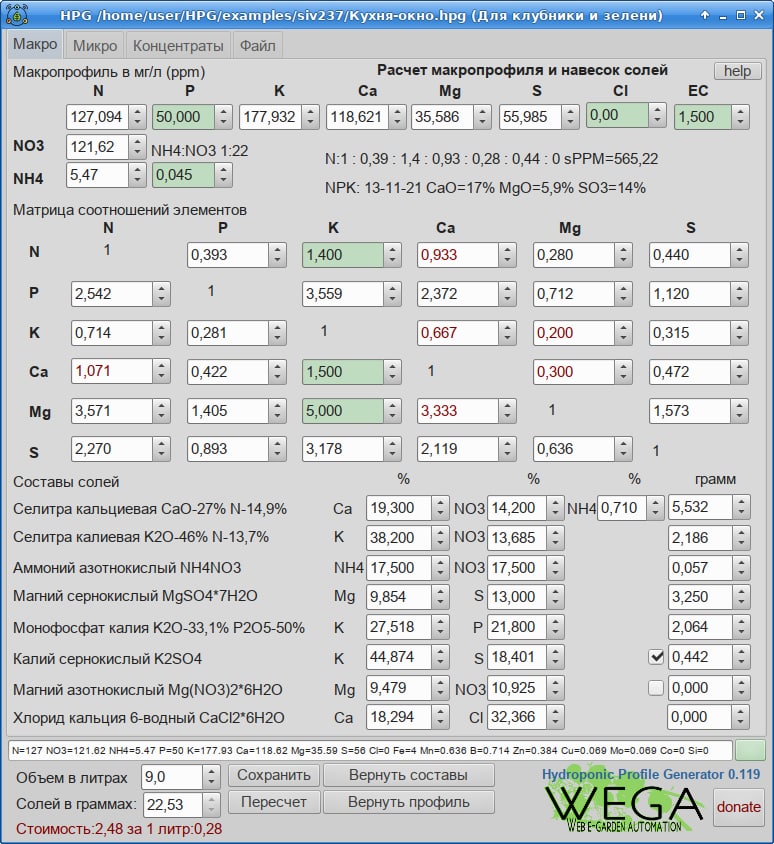Open the Файл tab

258,46
